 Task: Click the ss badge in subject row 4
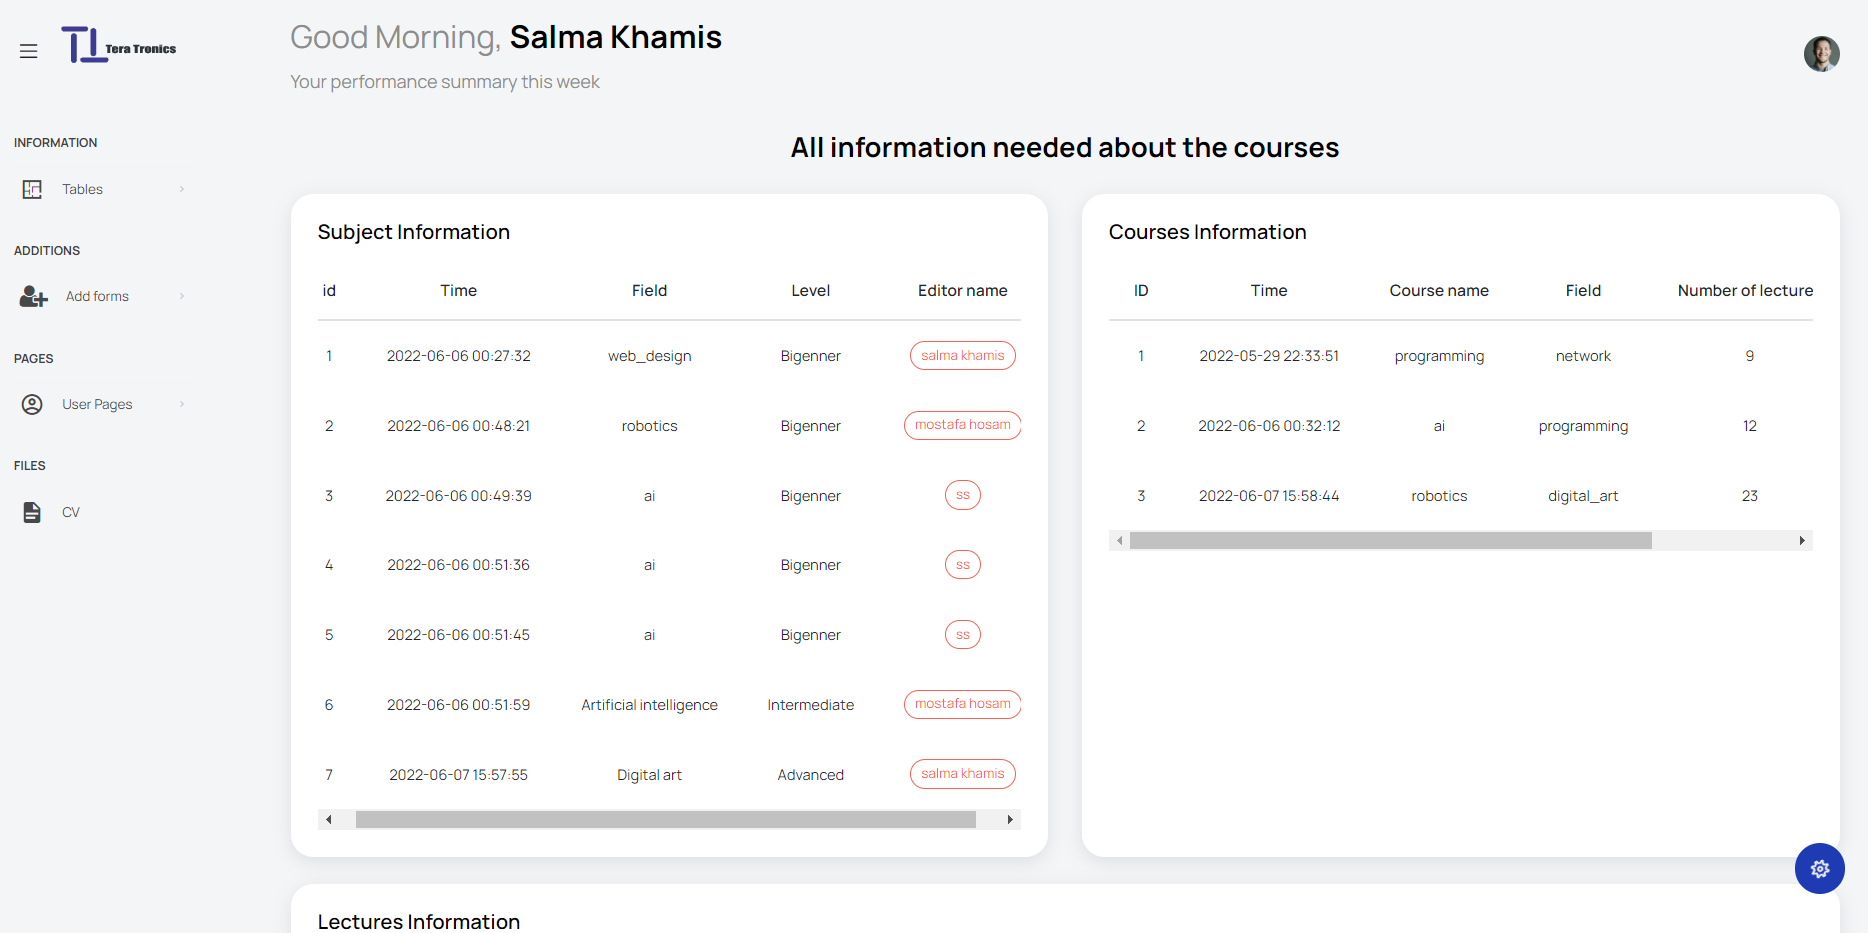click(x=962, y=565)
